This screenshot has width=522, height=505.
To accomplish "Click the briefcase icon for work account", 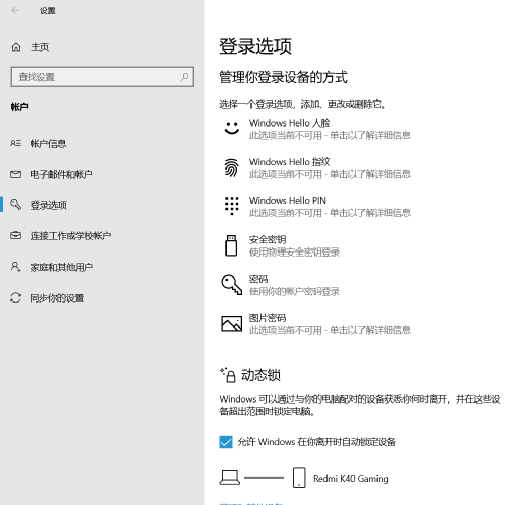I will [x=15, y=235].
